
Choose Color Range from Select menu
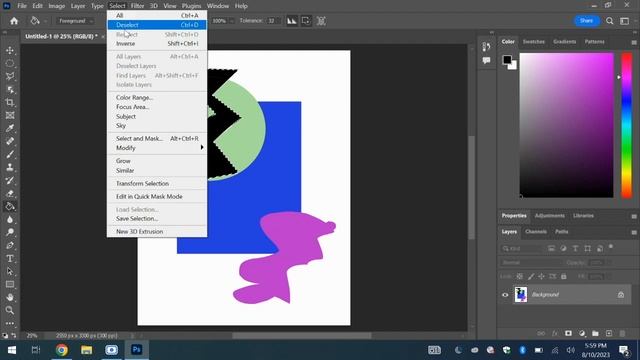click(157, 98)
